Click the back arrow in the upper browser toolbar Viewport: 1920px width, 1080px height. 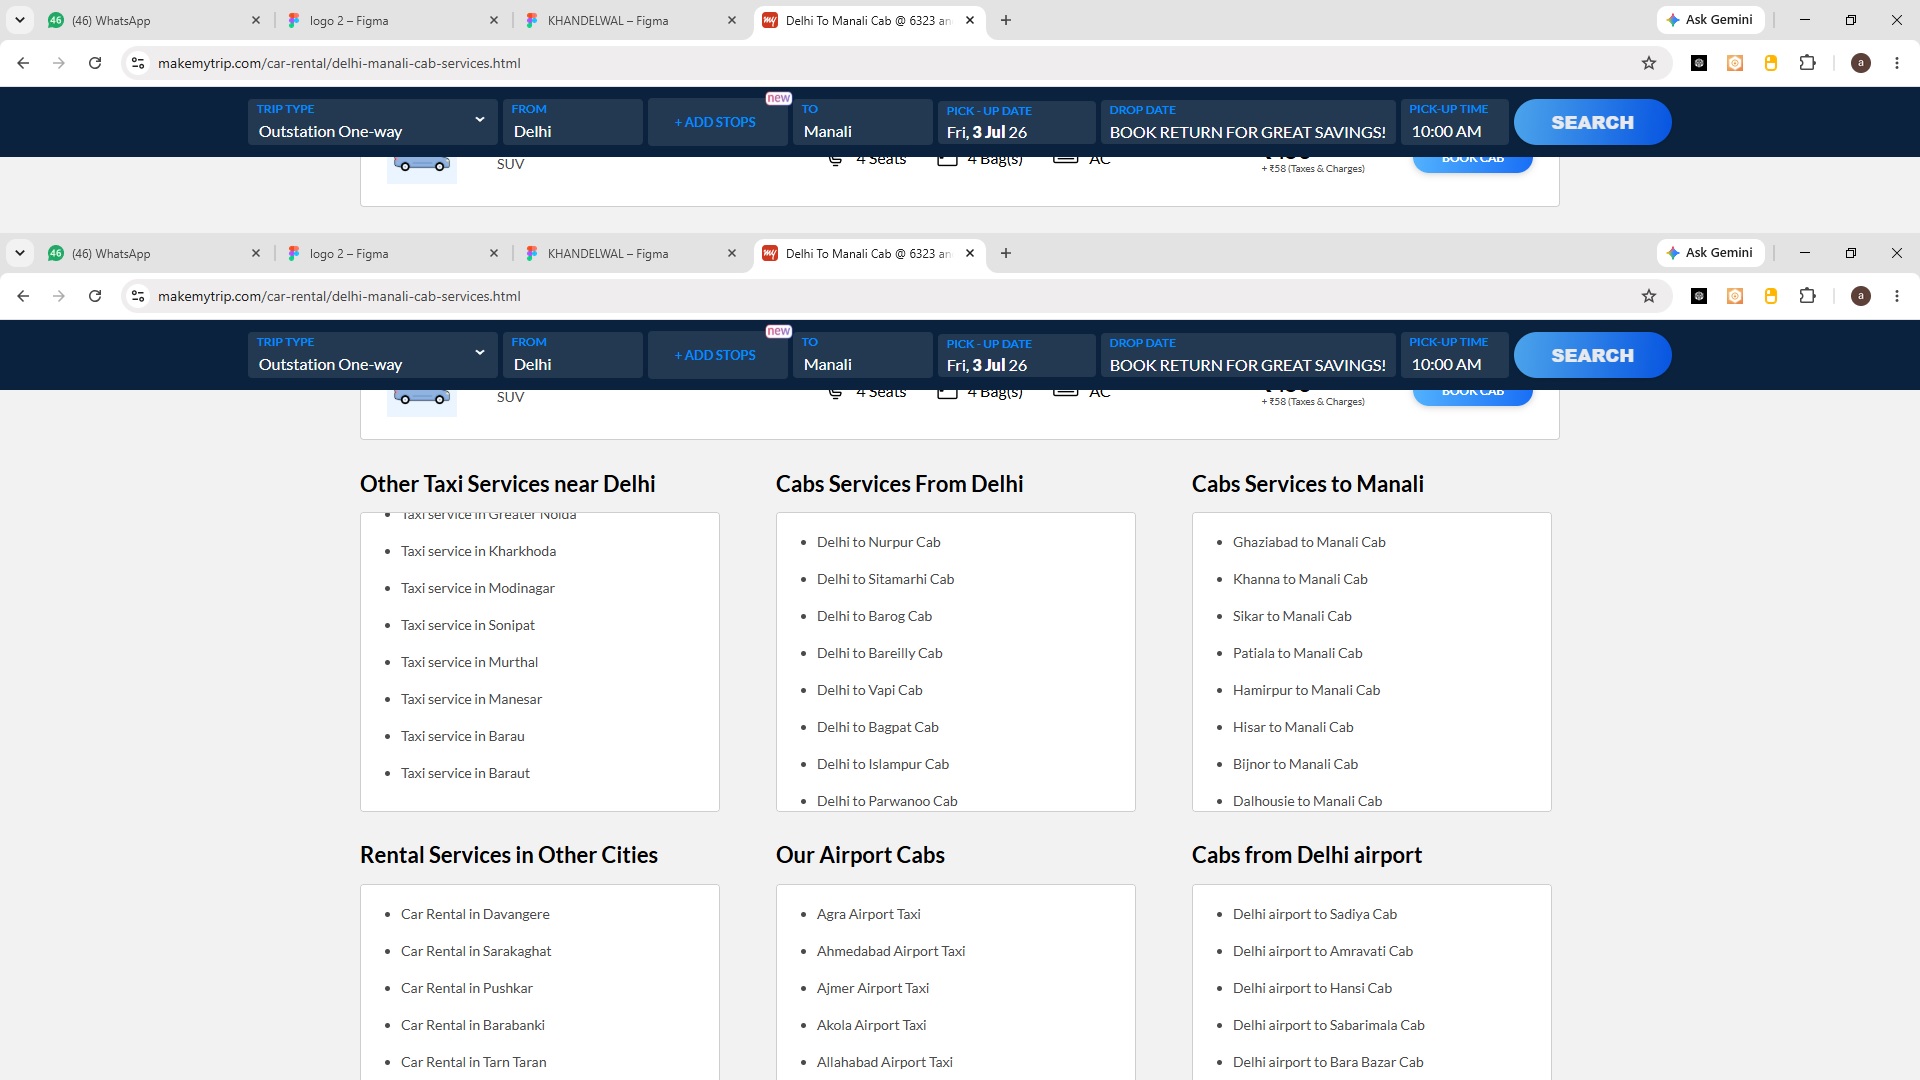click(23, 63)
